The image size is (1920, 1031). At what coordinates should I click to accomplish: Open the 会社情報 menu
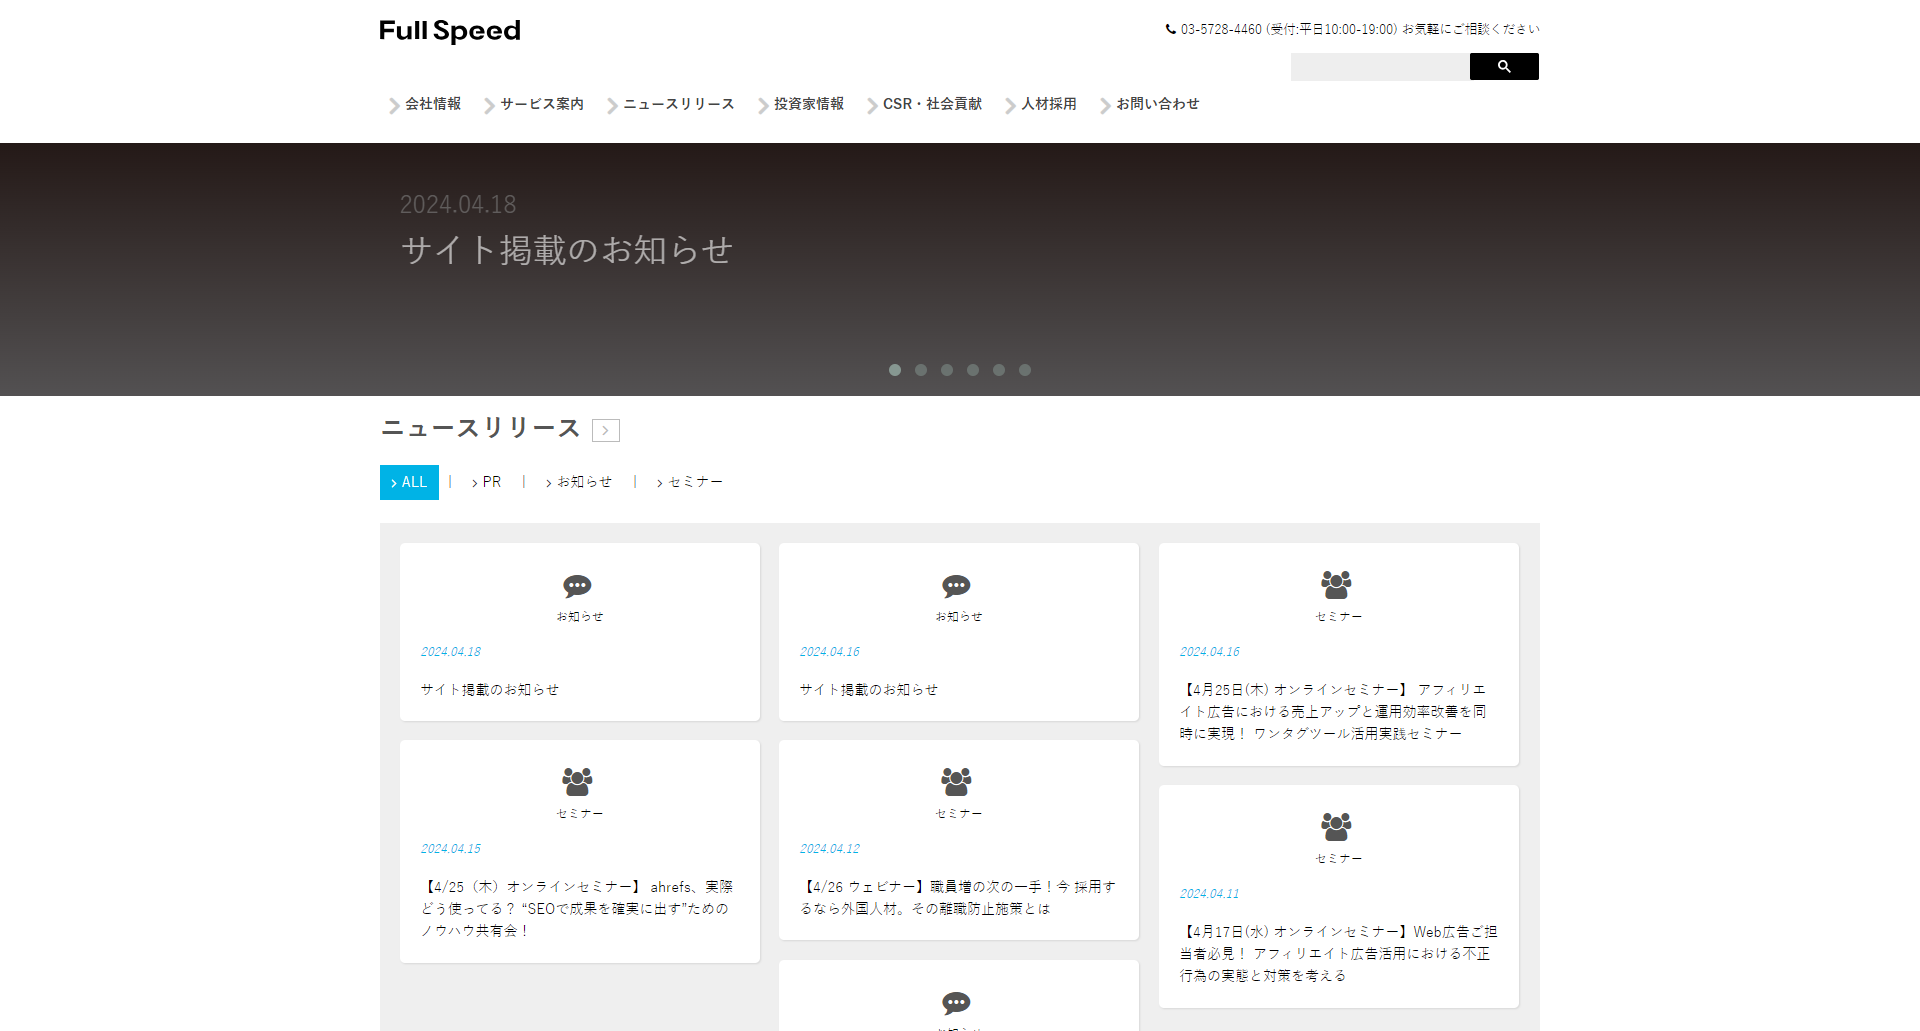click(x=433, y=104)
